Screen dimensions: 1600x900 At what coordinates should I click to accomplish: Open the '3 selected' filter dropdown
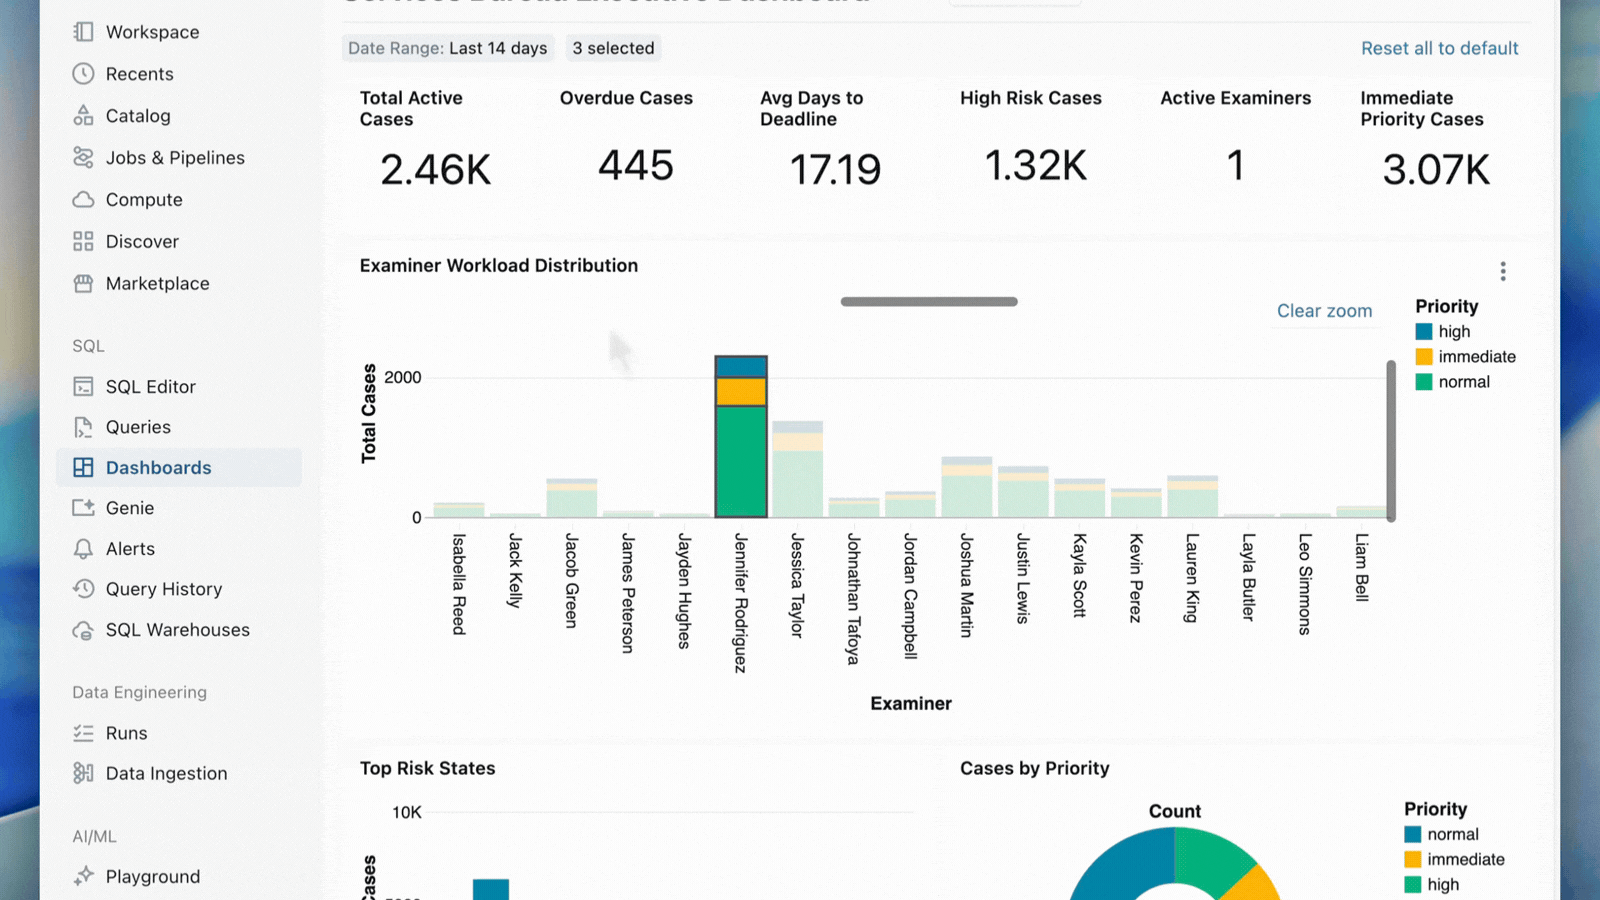613,48
